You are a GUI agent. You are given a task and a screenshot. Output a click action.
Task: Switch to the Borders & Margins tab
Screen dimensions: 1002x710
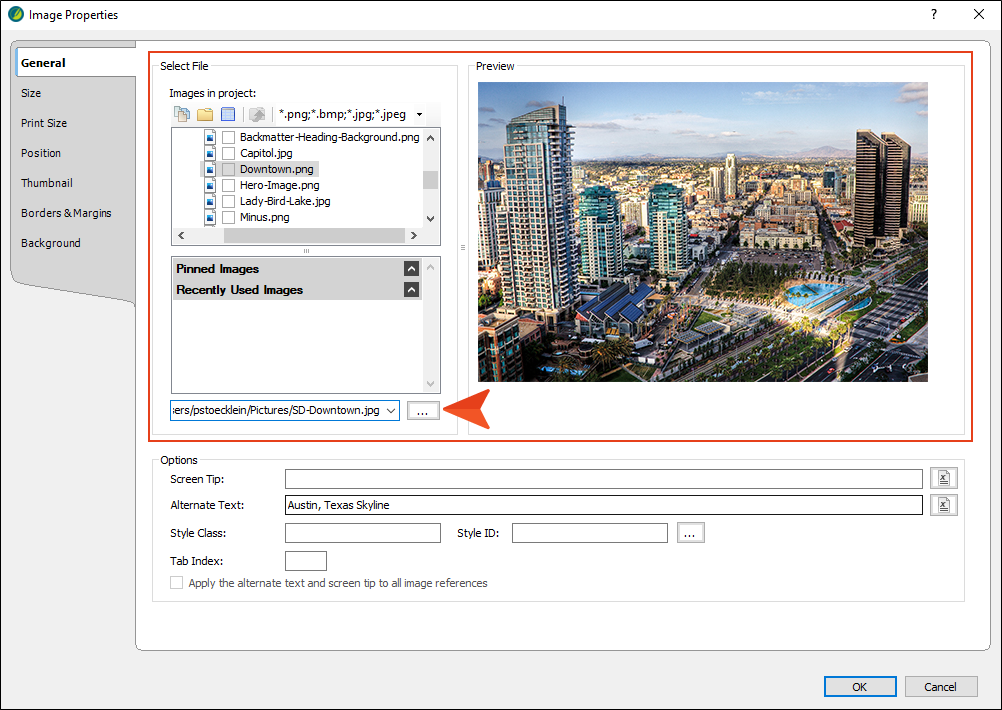tap(66, 213)
